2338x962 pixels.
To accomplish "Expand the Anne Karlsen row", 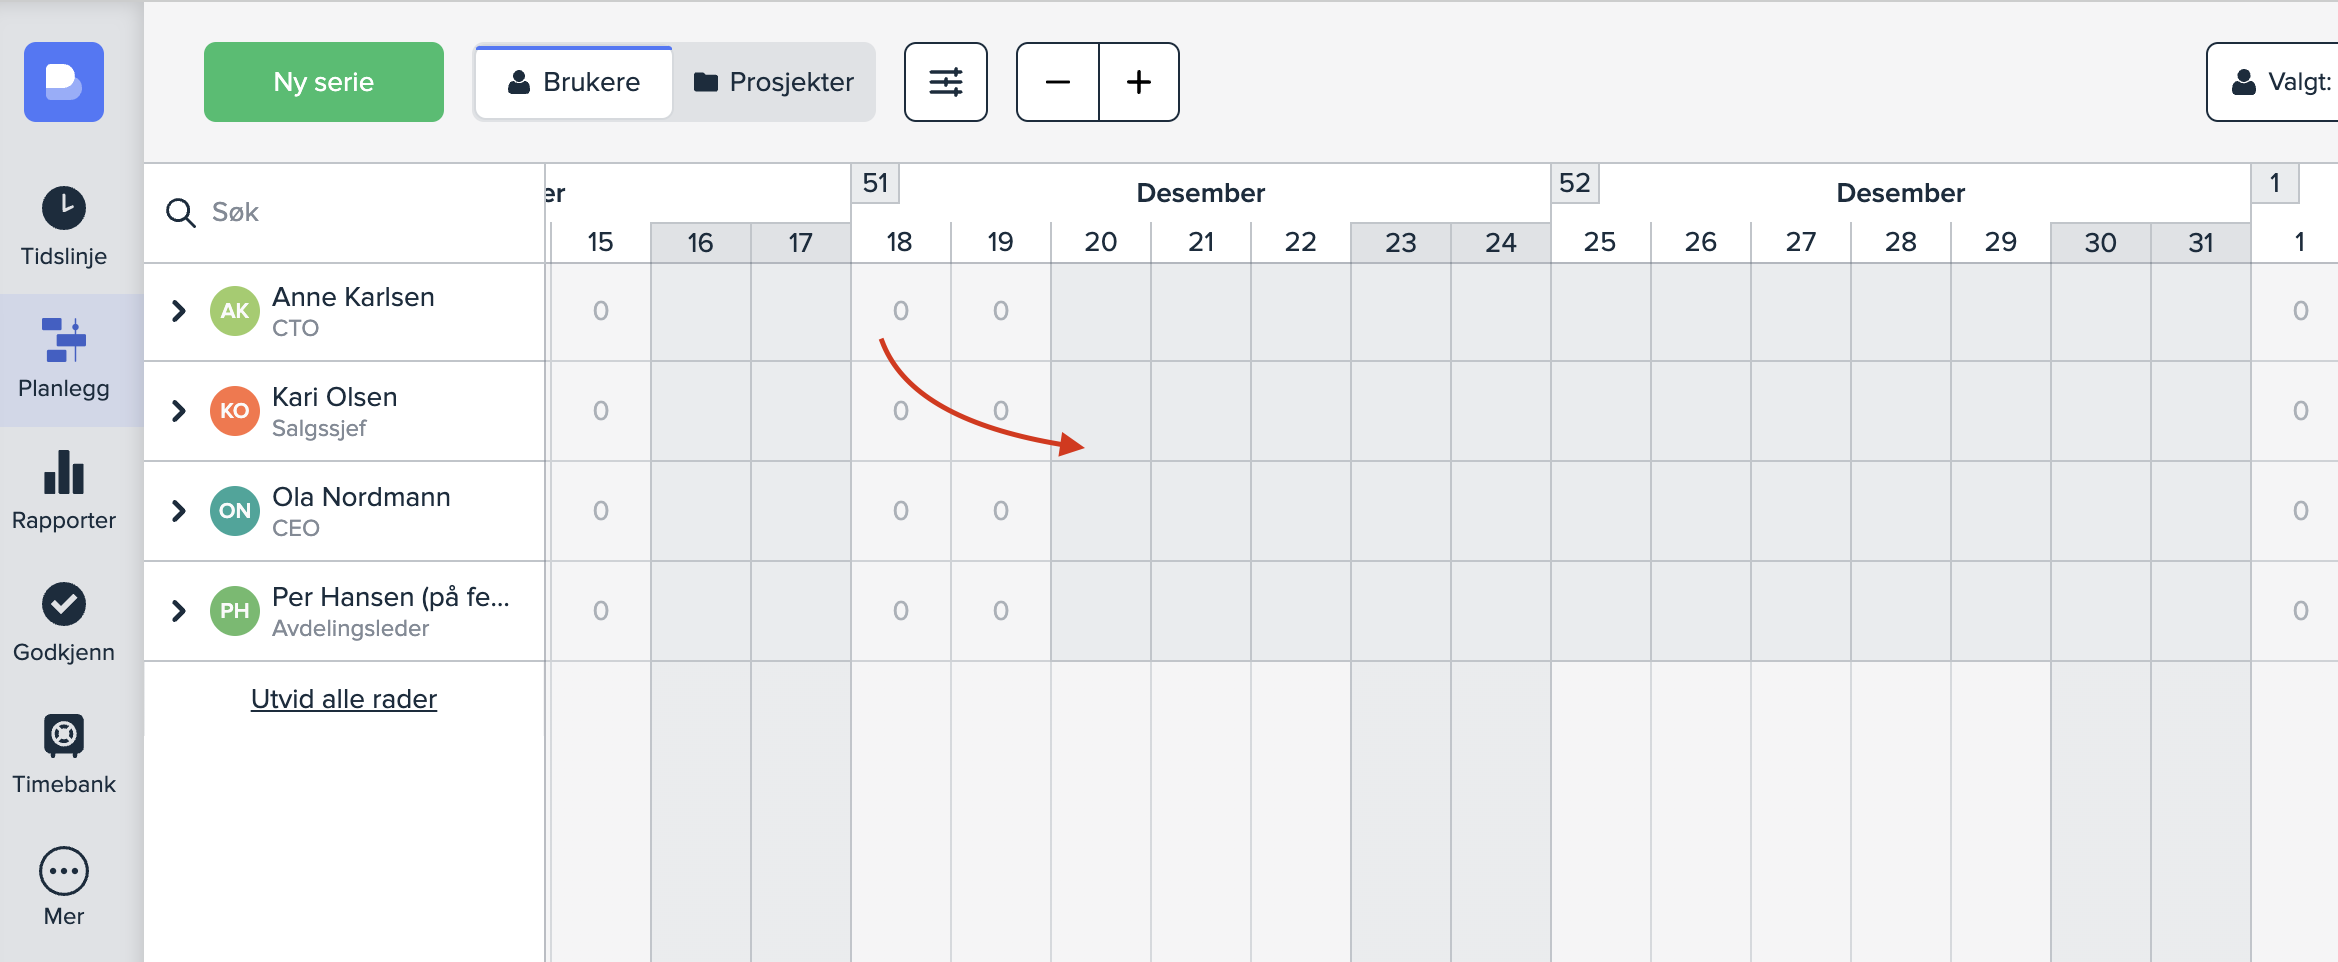I will pos(179,311).
